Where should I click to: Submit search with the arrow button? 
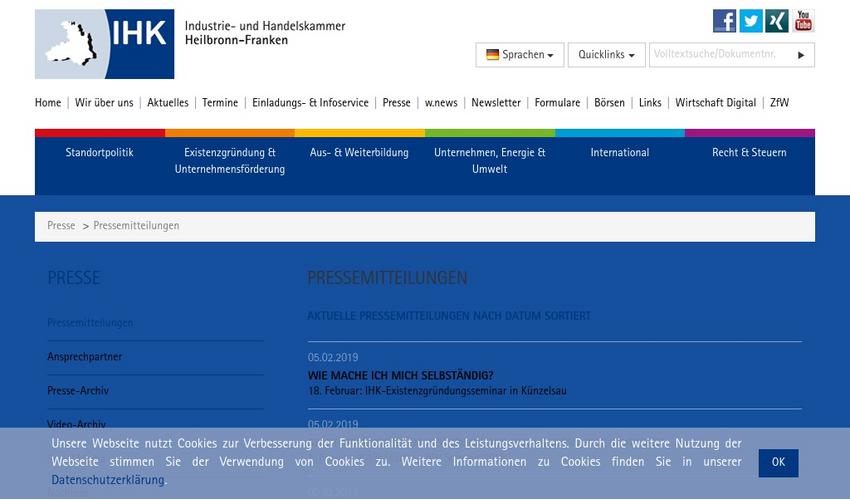click(x=801, y=55)
